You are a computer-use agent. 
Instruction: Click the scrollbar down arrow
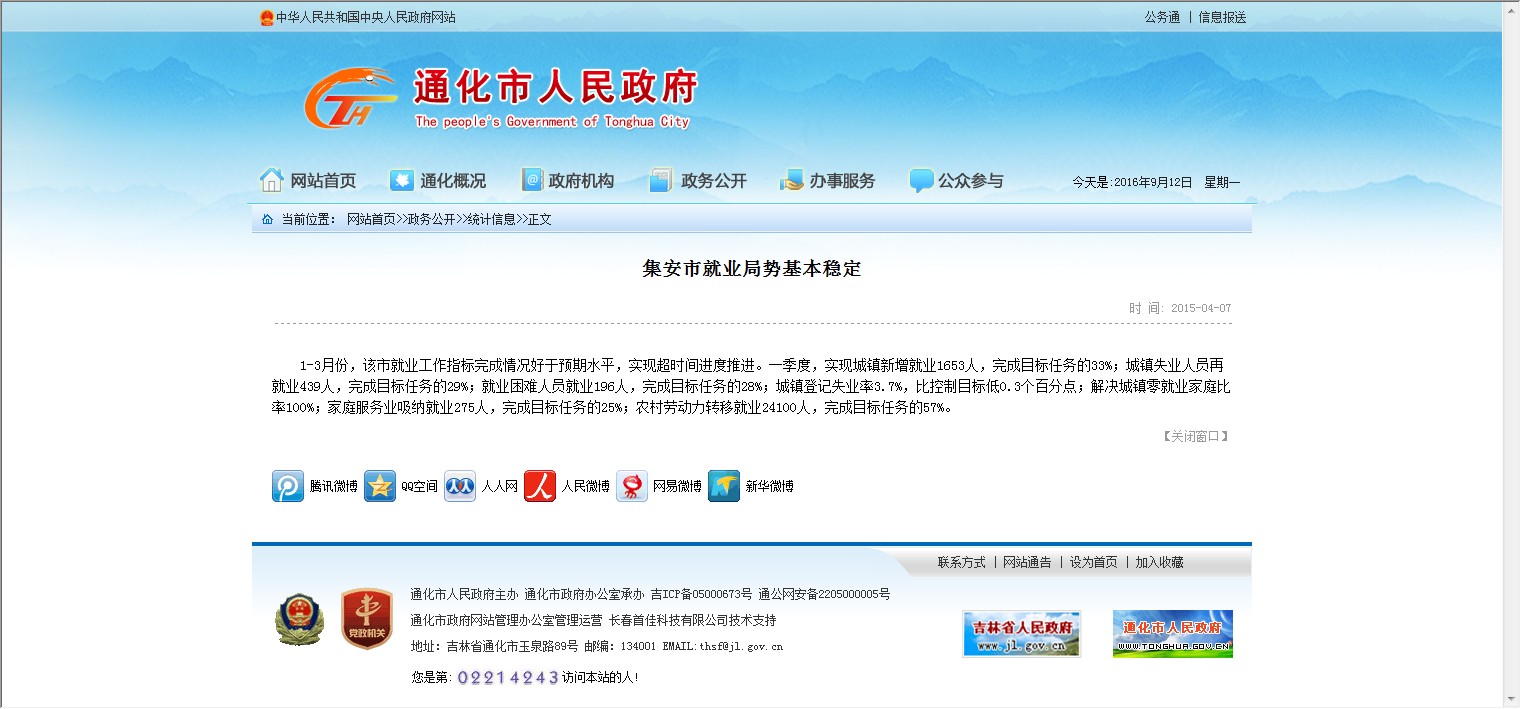[x=1510, y=699]
